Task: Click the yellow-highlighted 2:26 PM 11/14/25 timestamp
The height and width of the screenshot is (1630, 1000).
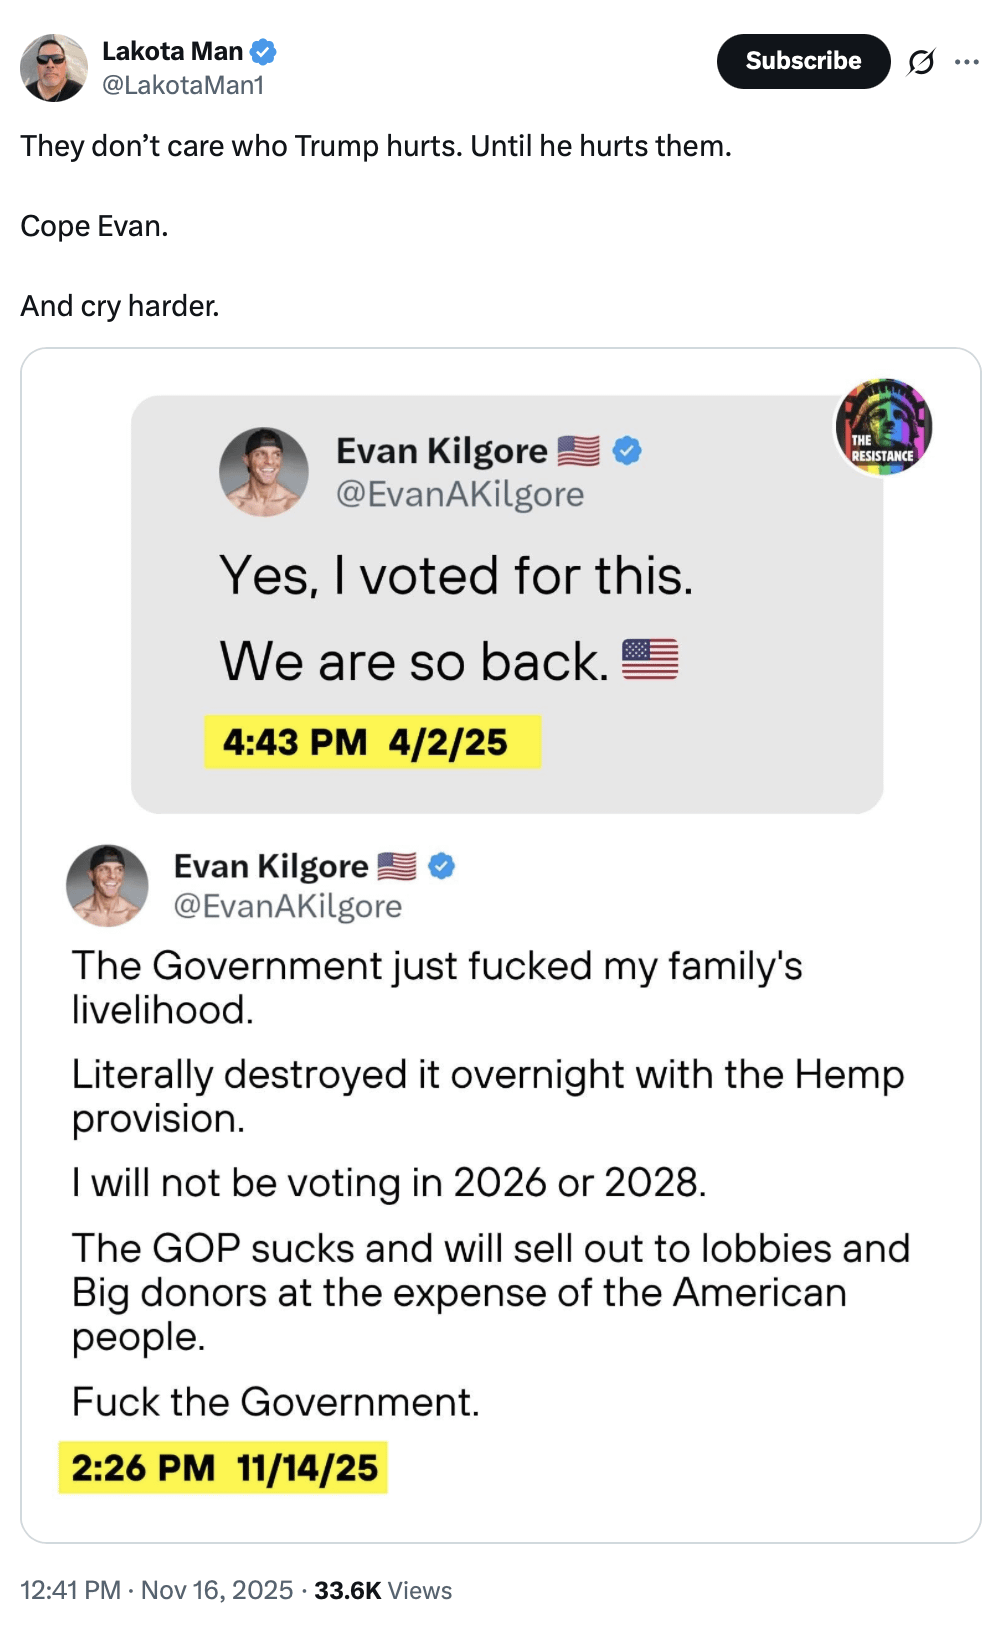Action: 223,1467
